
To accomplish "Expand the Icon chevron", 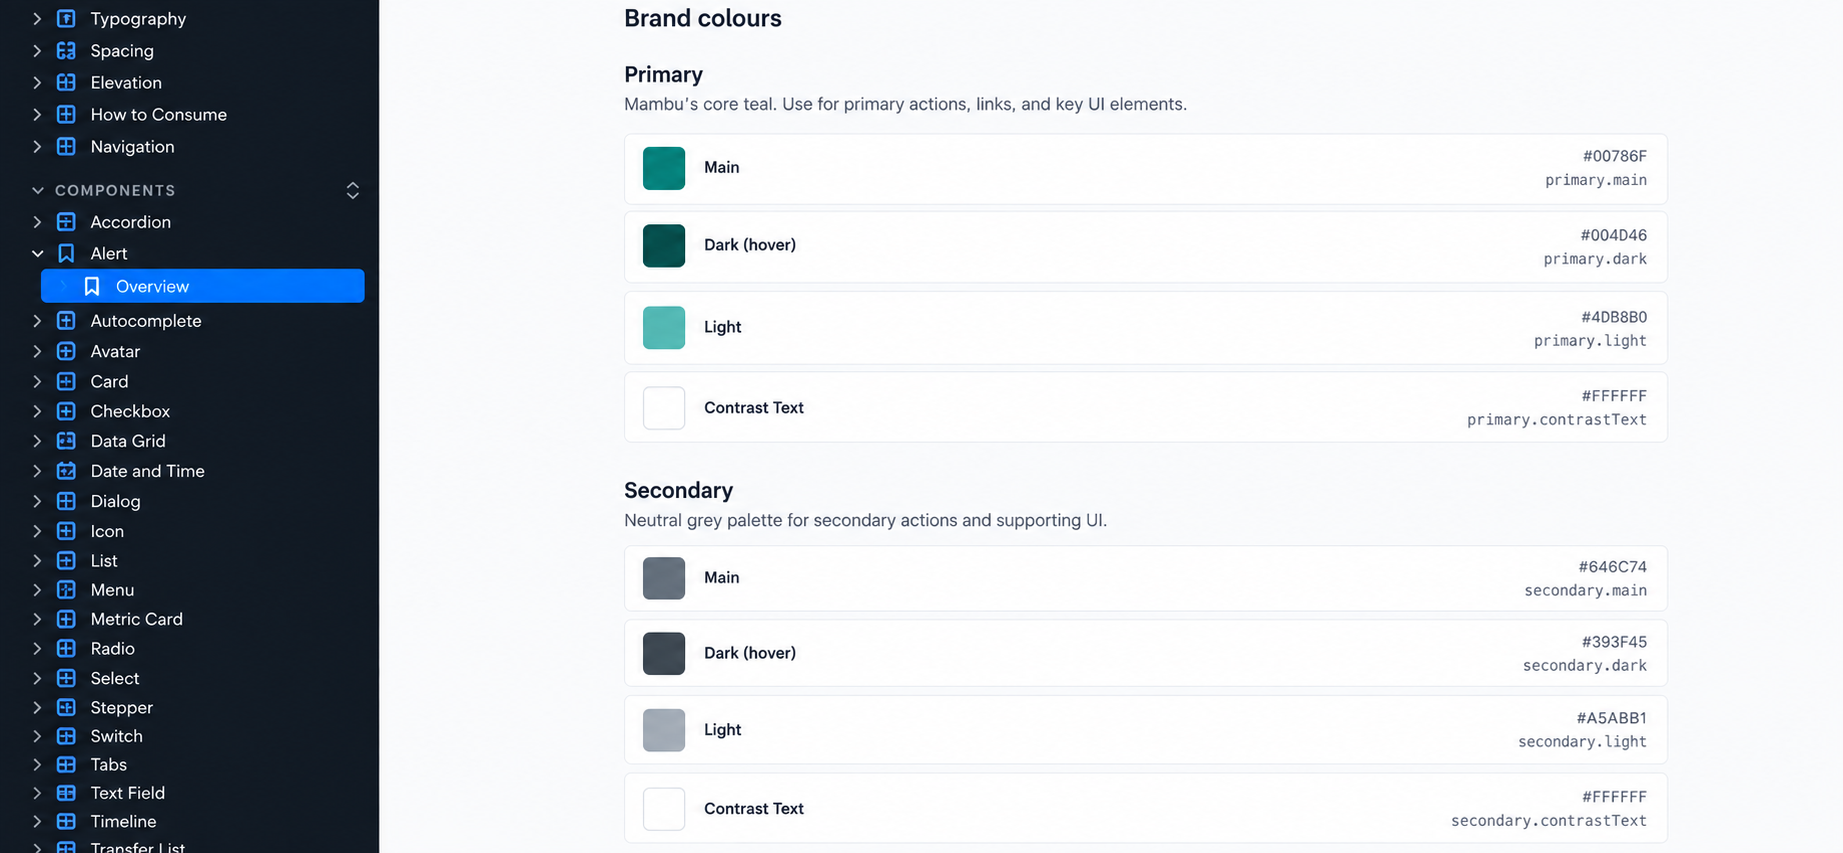I will (38, 532).
